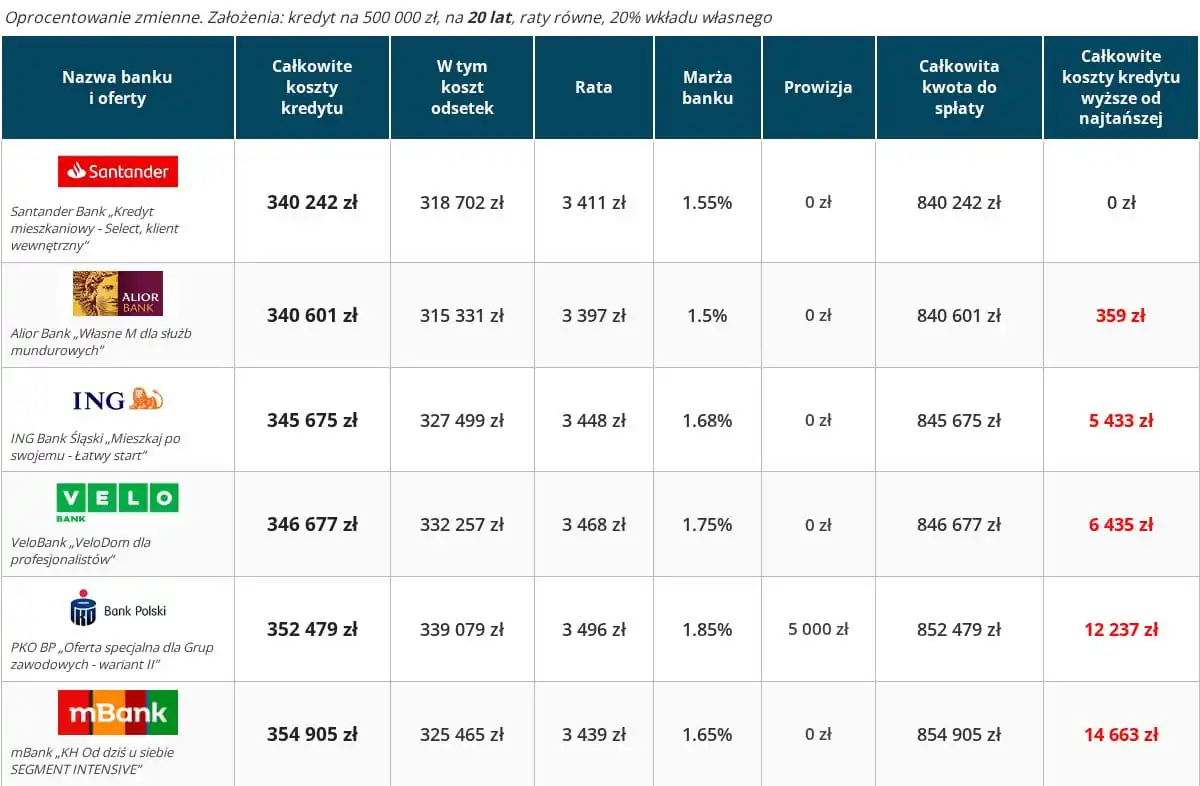Open the Santander Kredyt mieszkaniowy offer description
The image size is (1200, 786).
click(x=95, y=228)
